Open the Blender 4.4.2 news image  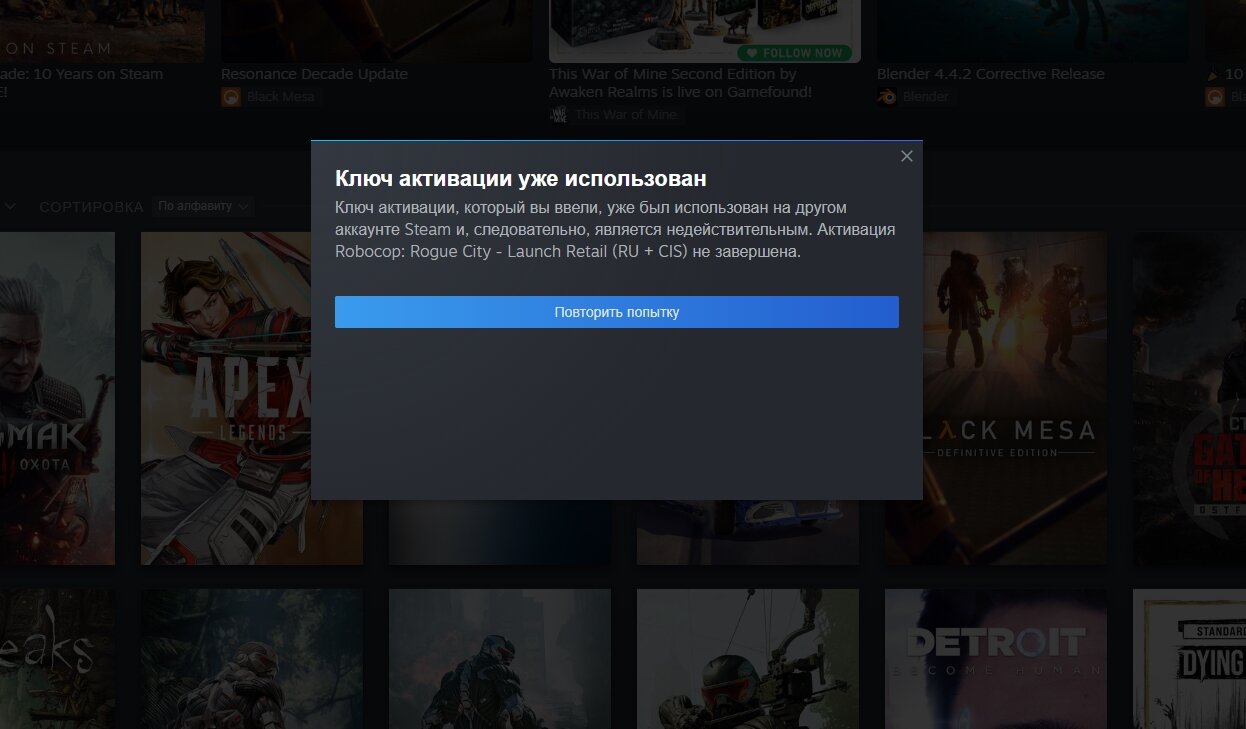(1033, 31)
